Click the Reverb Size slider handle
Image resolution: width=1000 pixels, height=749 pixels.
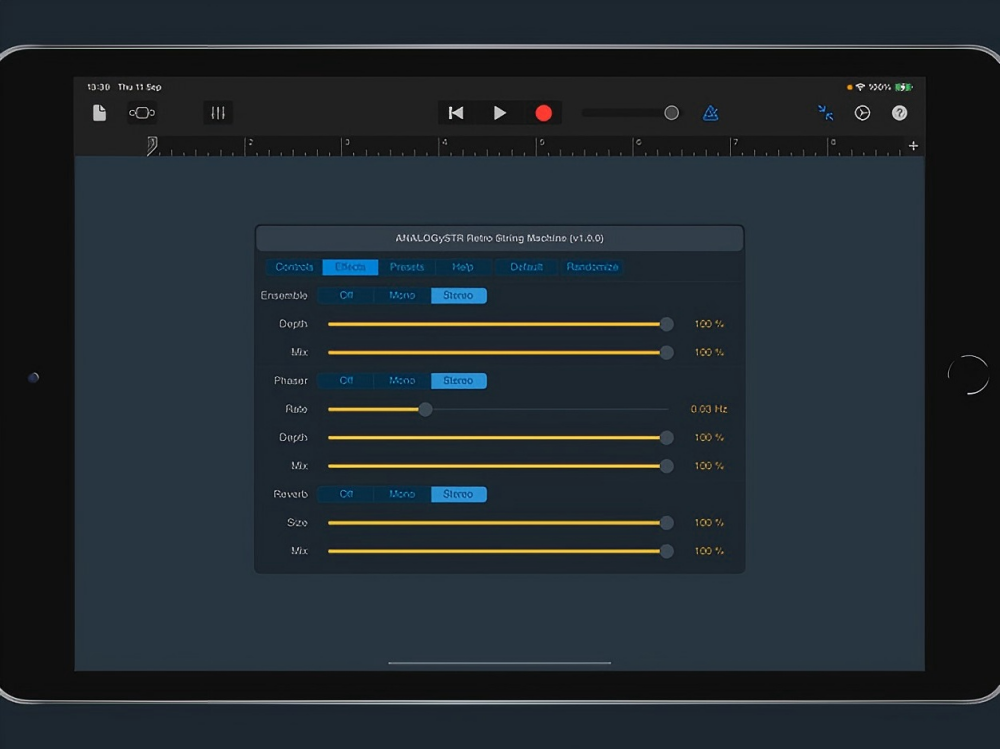click(x=666, y=523)
